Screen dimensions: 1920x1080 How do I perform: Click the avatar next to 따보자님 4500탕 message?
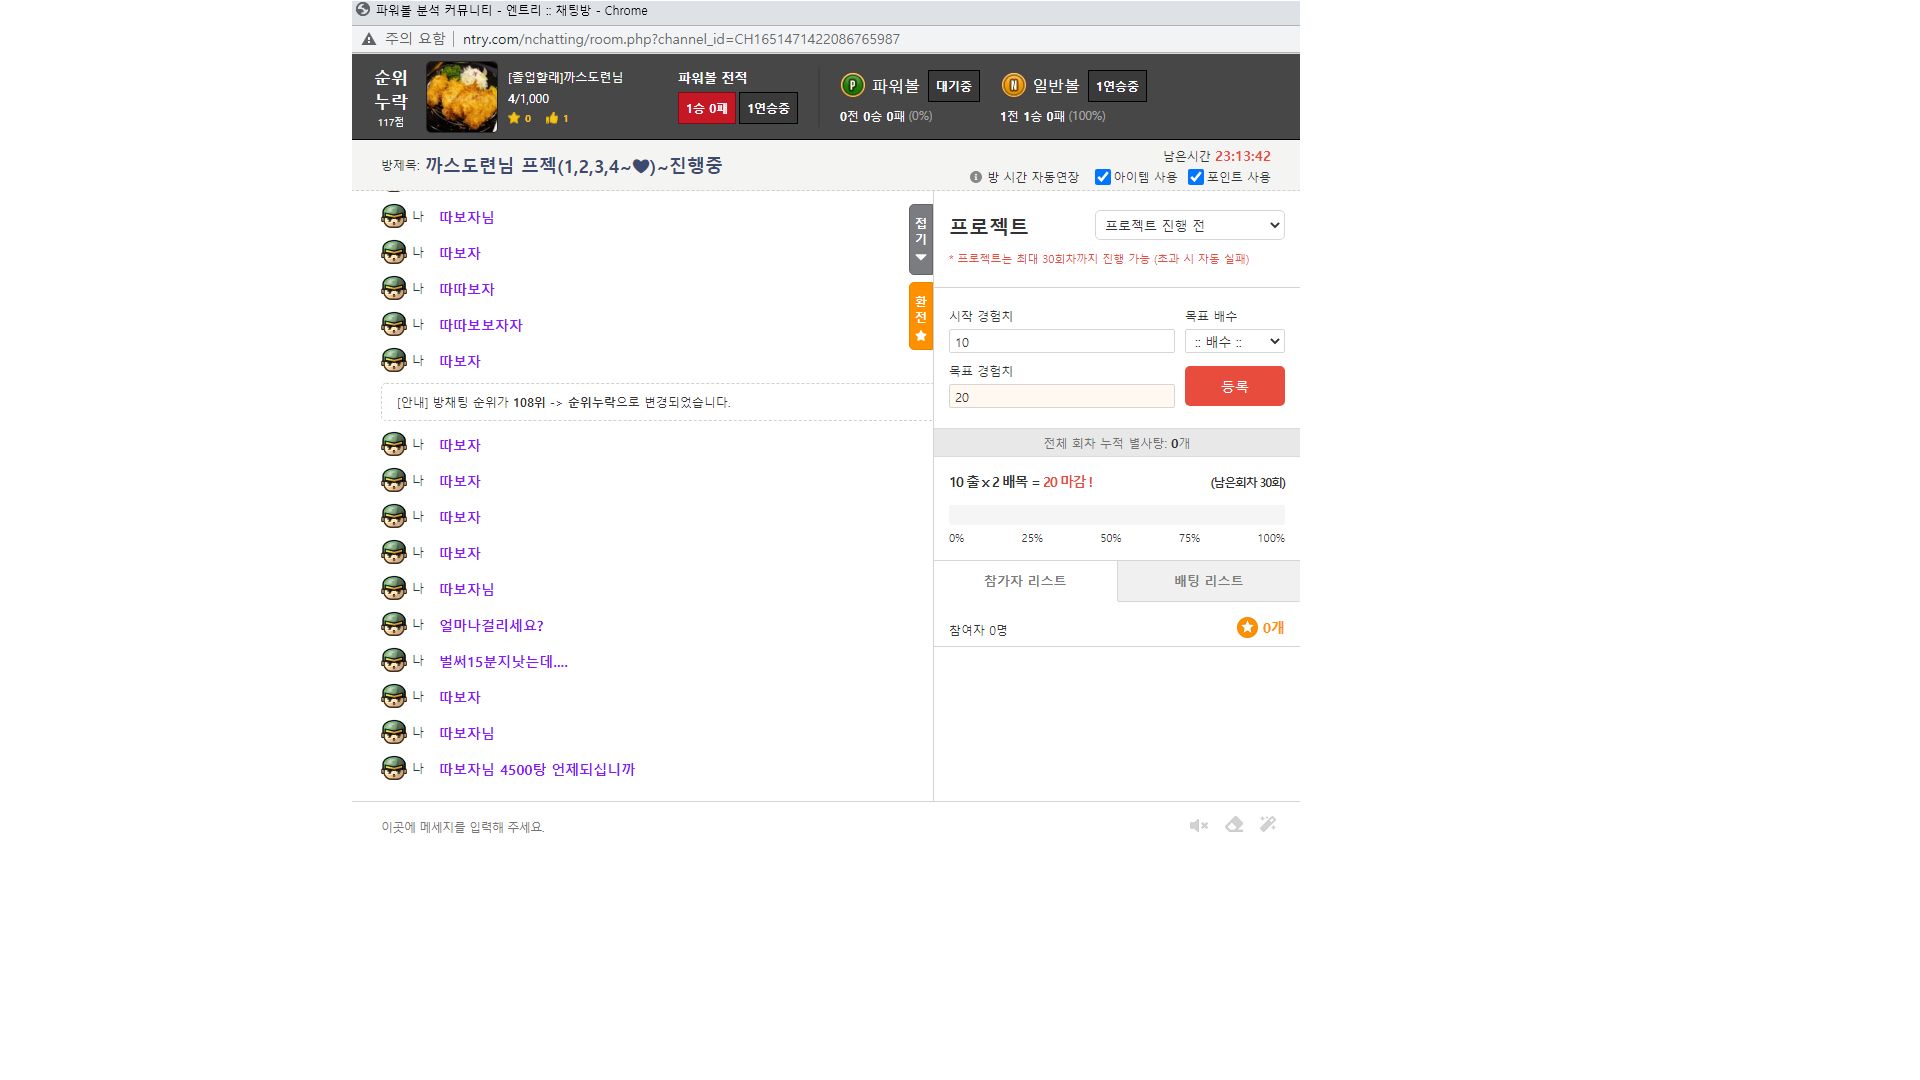(394, 768)
